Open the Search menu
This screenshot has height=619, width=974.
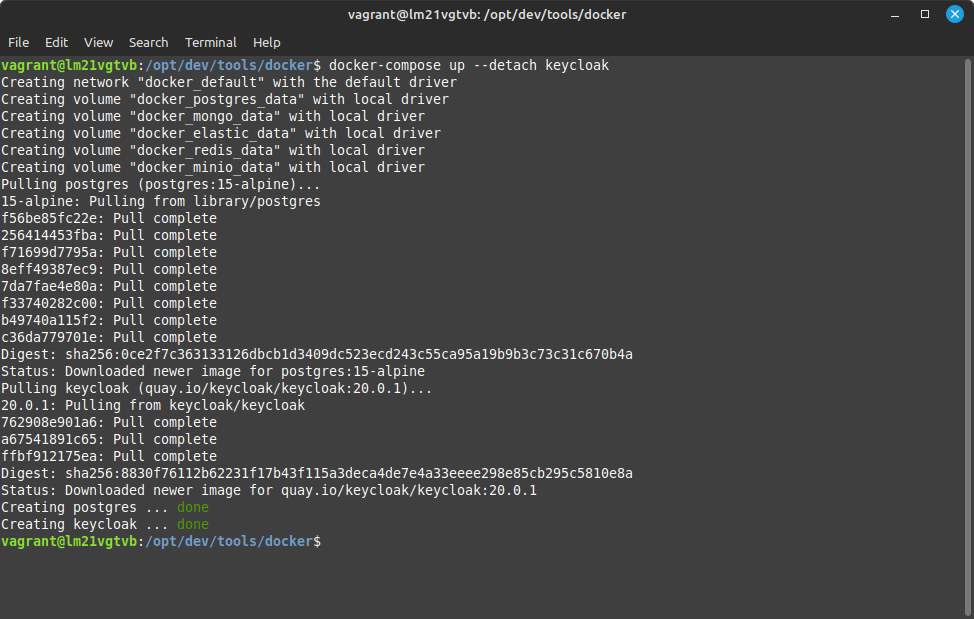pos(148,42)
